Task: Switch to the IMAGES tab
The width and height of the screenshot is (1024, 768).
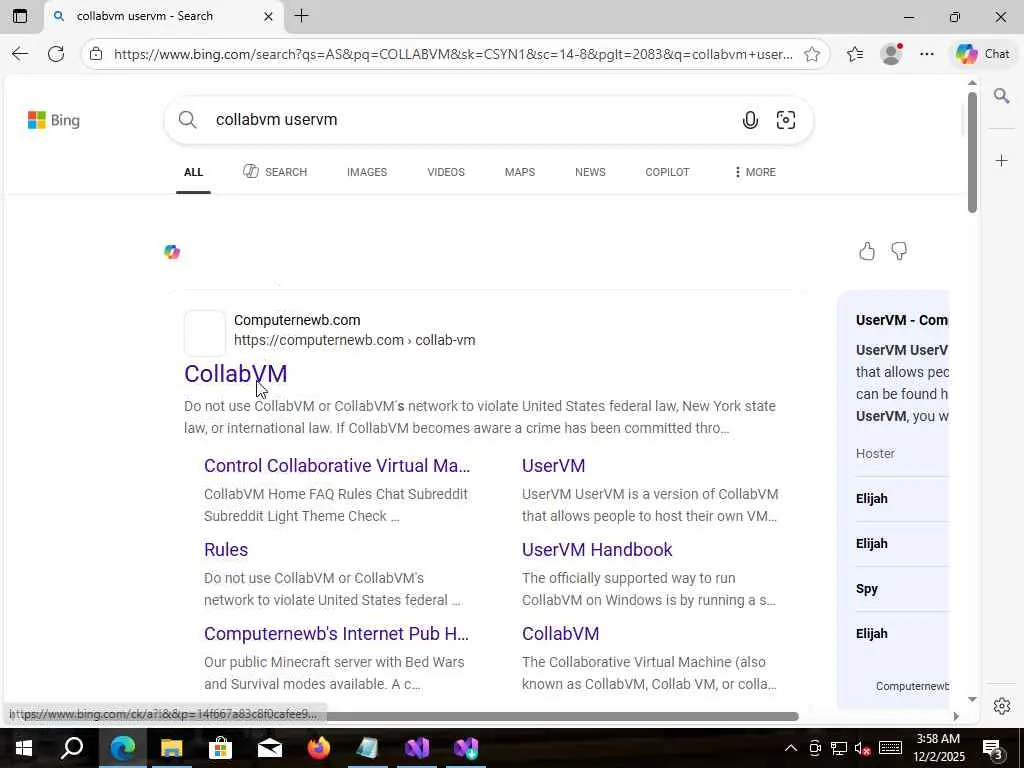Action: pyautogui.click(x=367, y=172)
